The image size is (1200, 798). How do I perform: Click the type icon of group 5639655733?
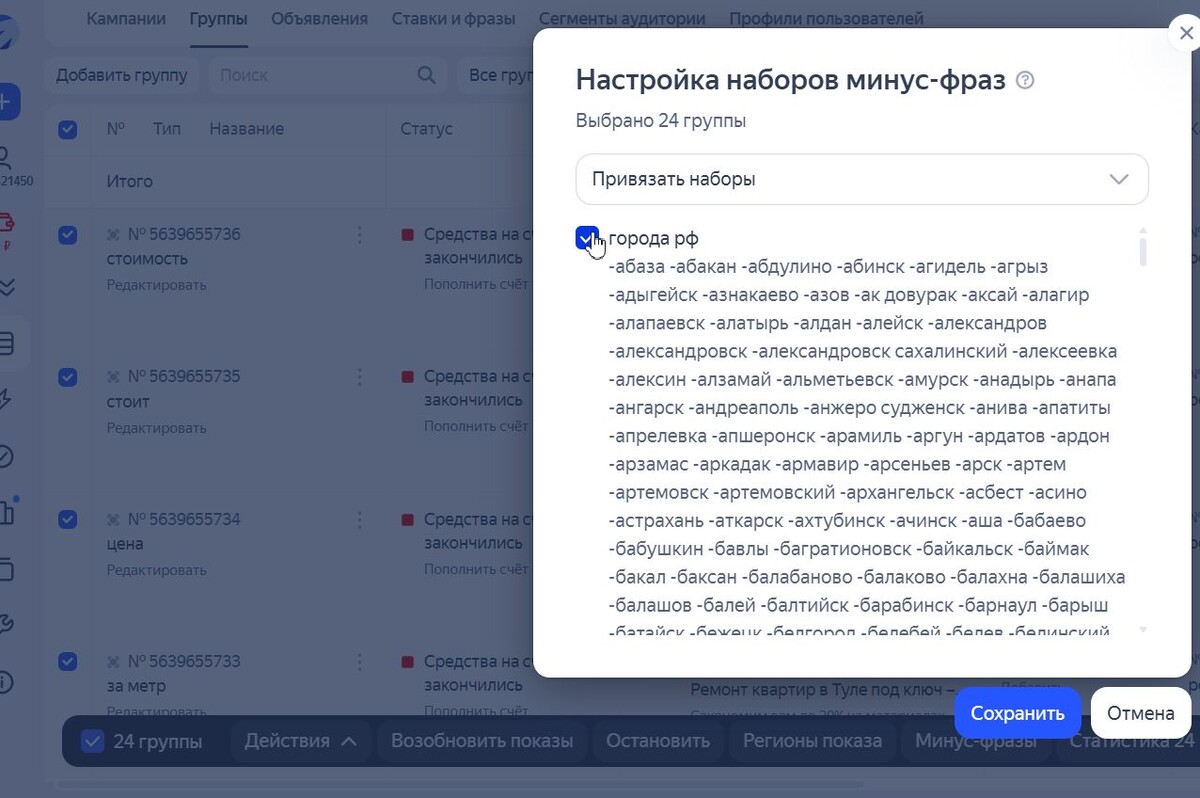click(113, 662)
